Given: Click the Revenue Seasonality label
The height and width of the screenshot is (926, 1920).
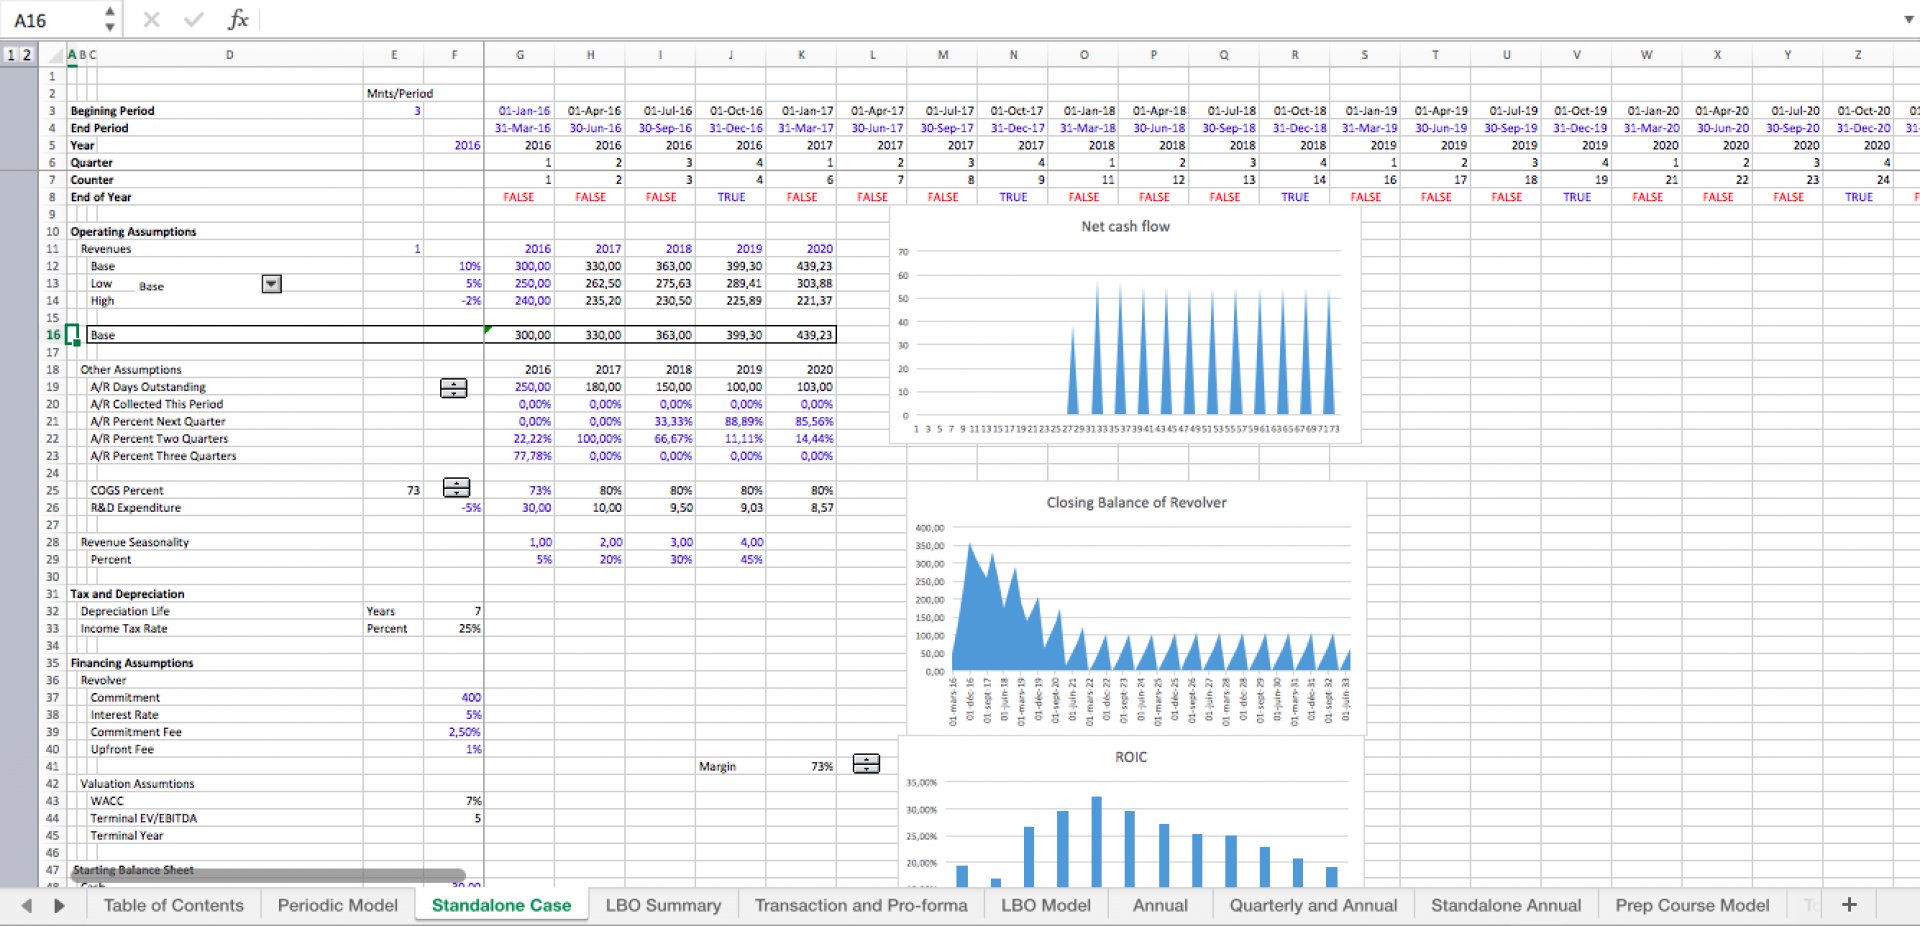Looking at the screenshot, I should coord(134,543).
